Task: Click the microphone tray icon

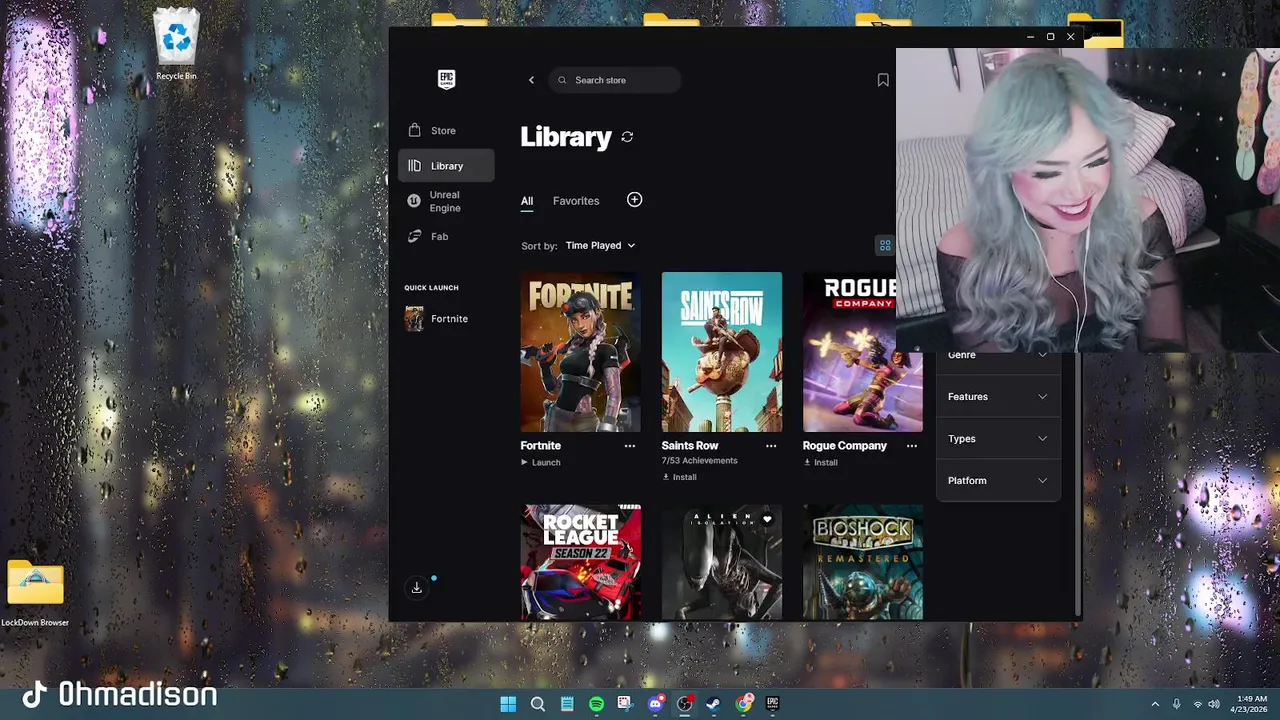Action: click(x=1177, y=704)
